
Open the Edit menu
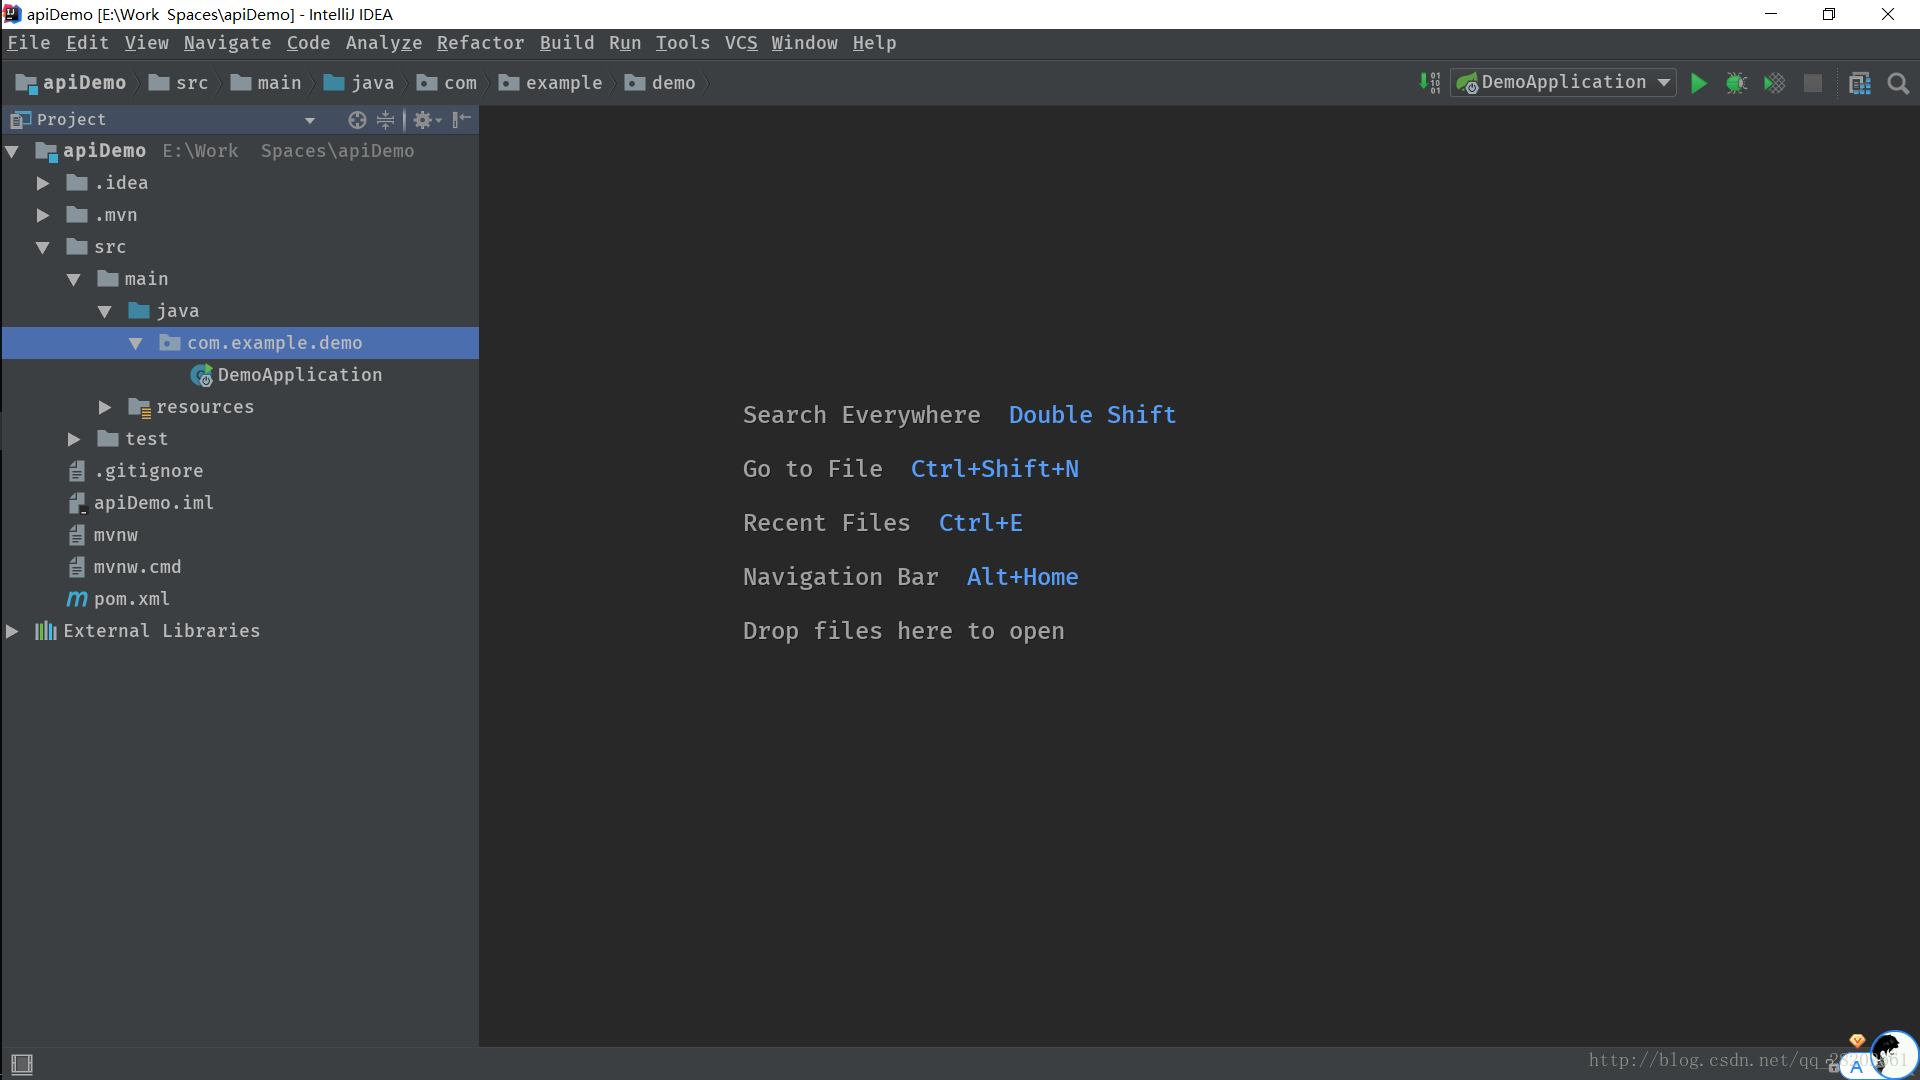pyautogui.click(x=88, y=43)
